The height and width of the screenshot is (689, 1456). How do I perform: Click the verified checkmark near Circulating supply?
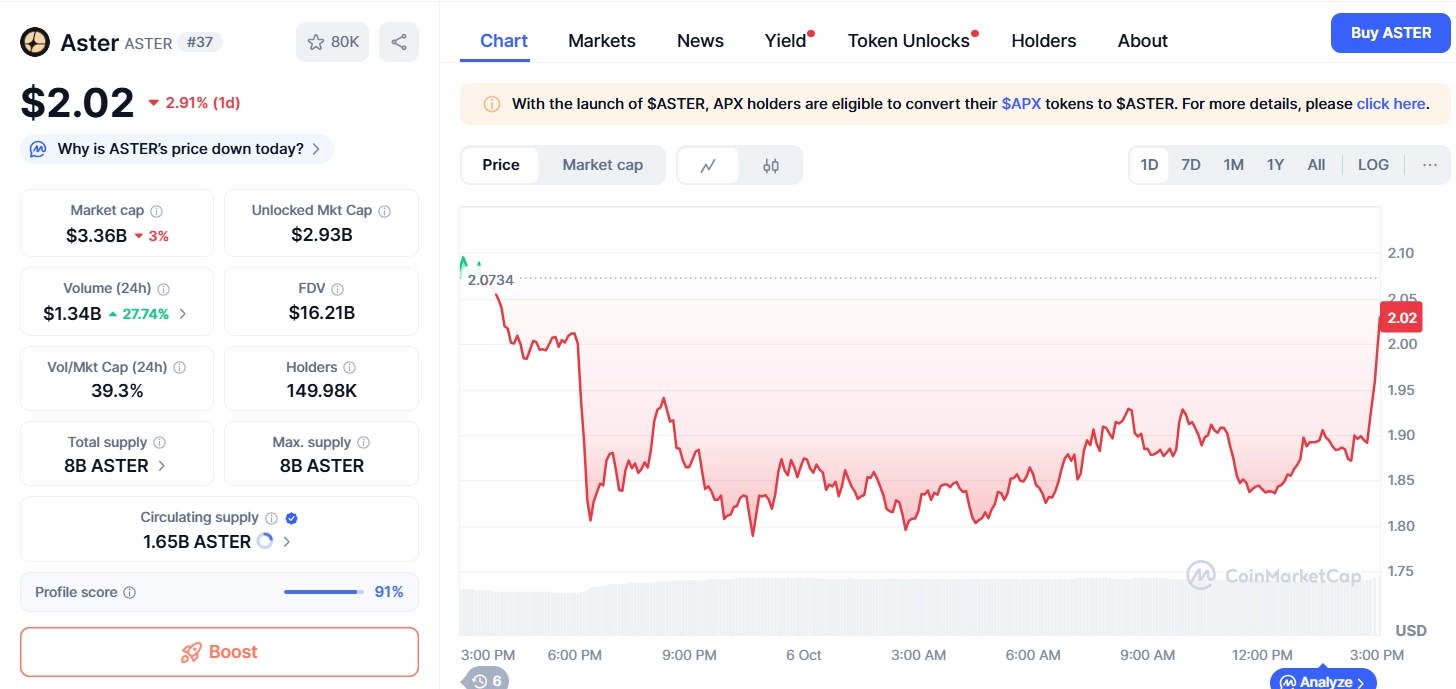[290, 517]
